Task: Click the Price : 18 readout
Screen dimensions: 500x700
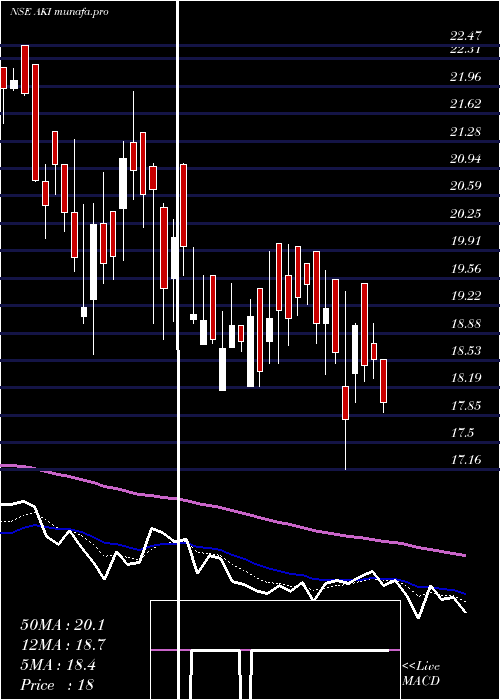Action: 57,685
